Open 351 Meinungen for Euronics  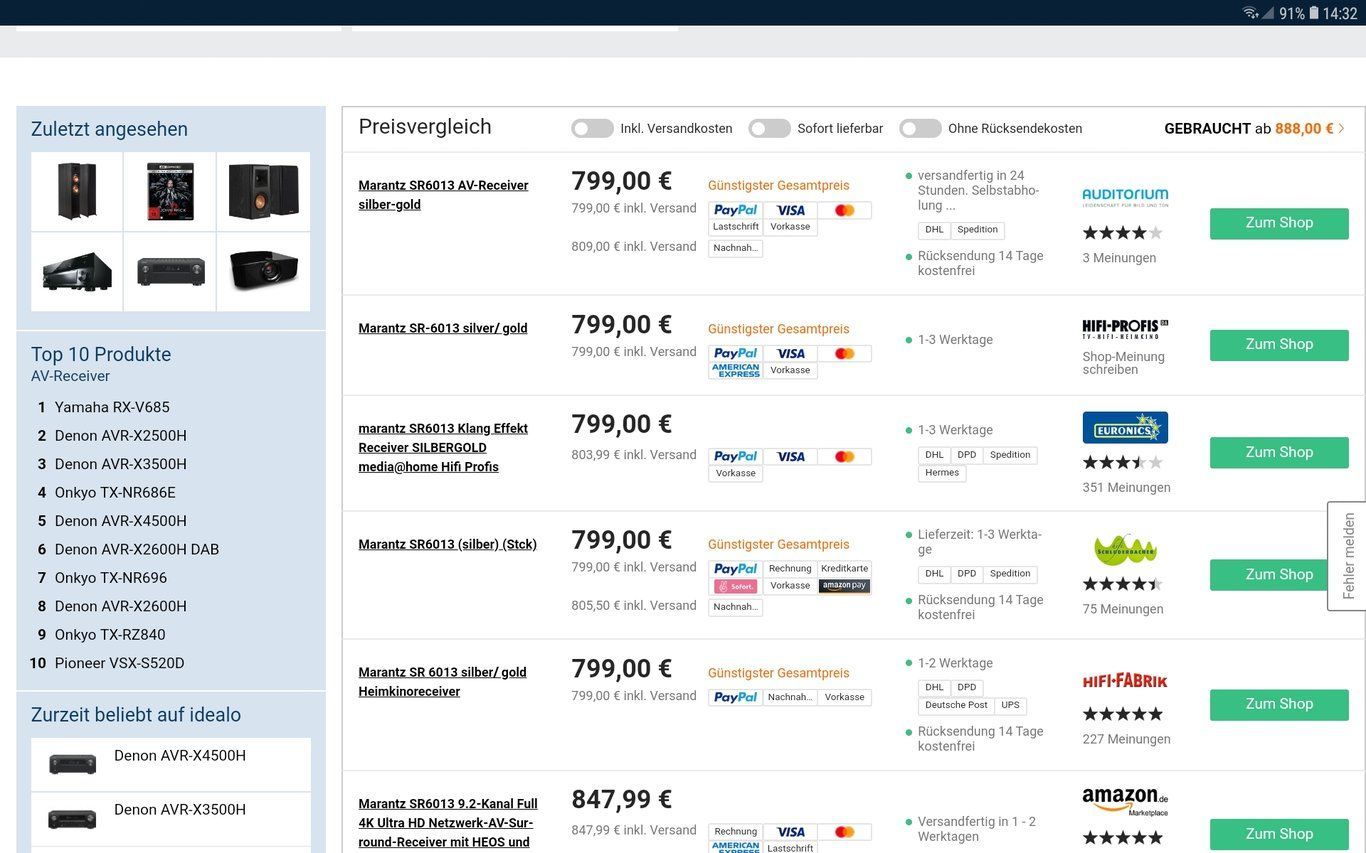(x=1126, y=488)
